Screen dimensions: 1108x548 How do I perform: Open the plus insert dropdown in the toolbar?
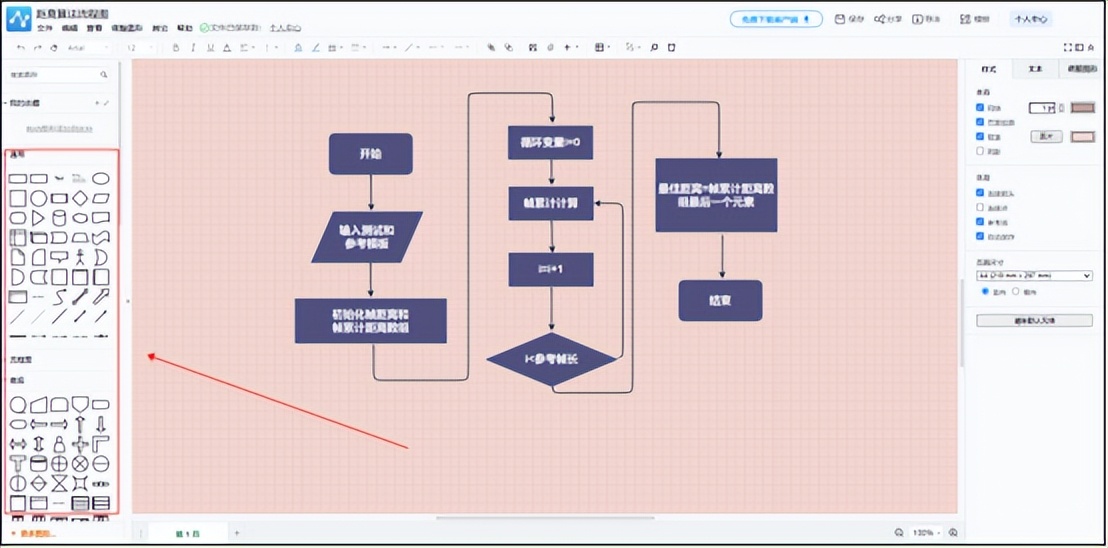(x=571, y=48)
